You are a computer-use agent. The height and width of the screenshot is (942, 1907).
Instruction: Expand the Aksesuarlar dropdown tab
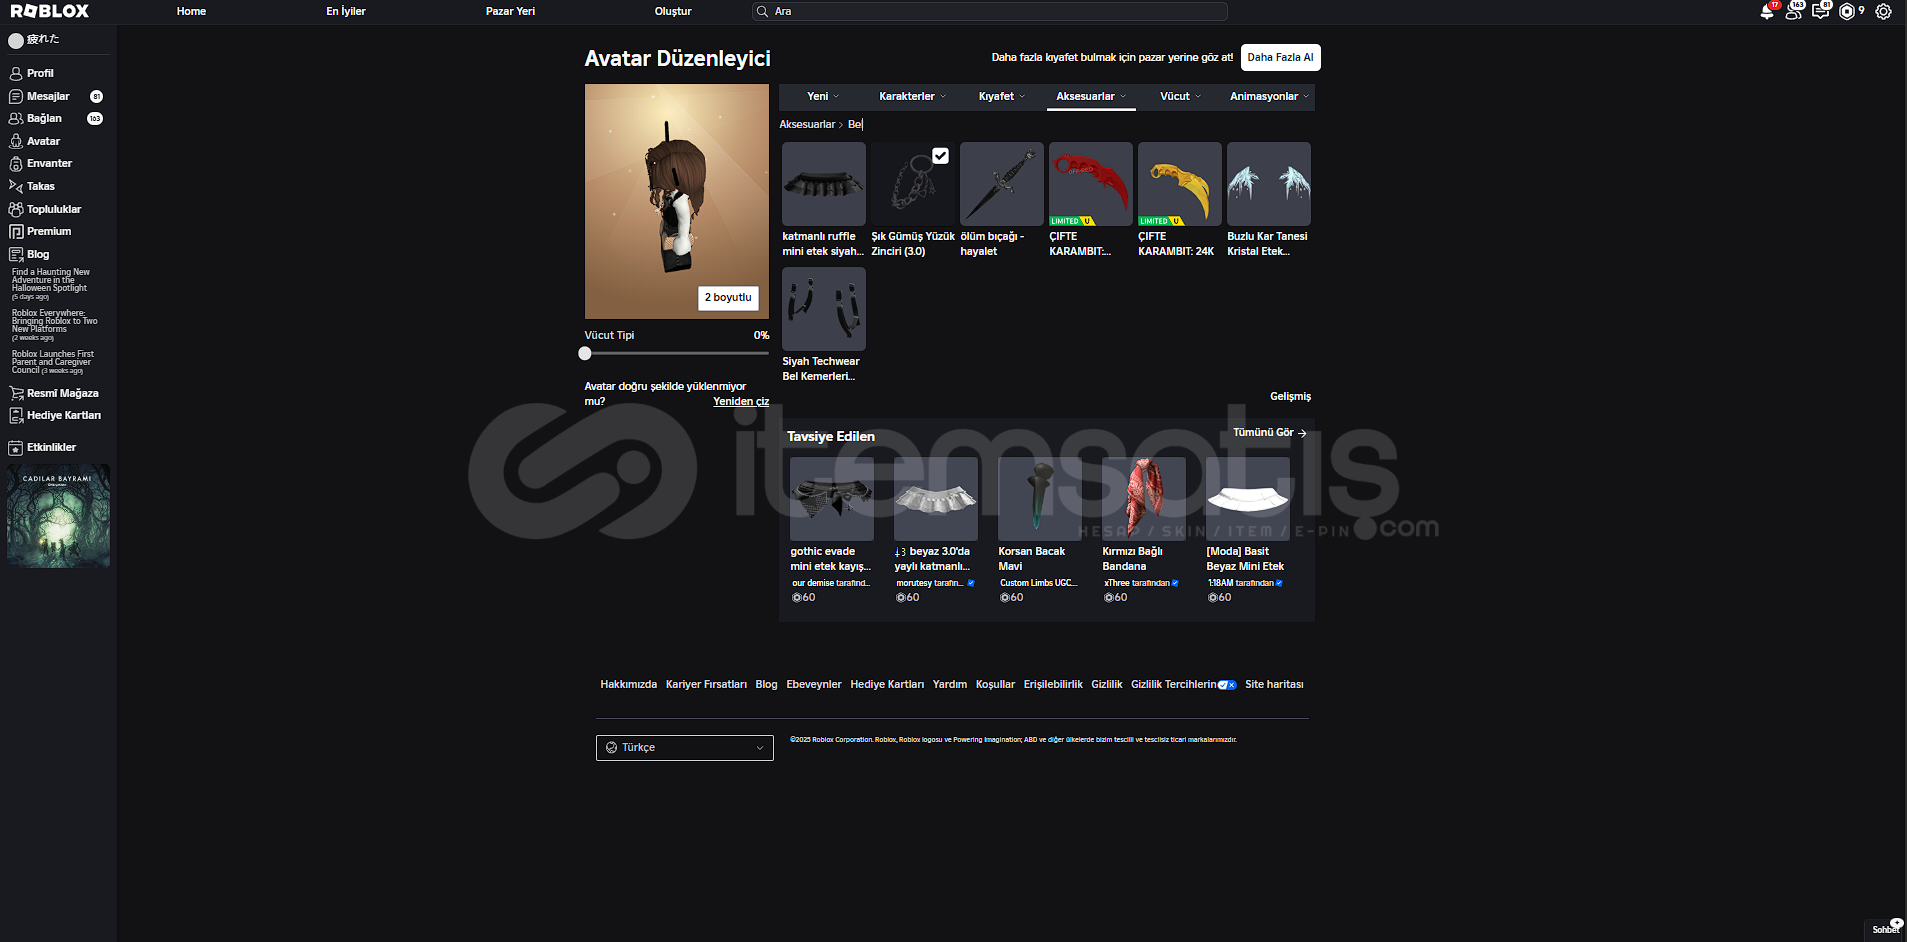1091,96
